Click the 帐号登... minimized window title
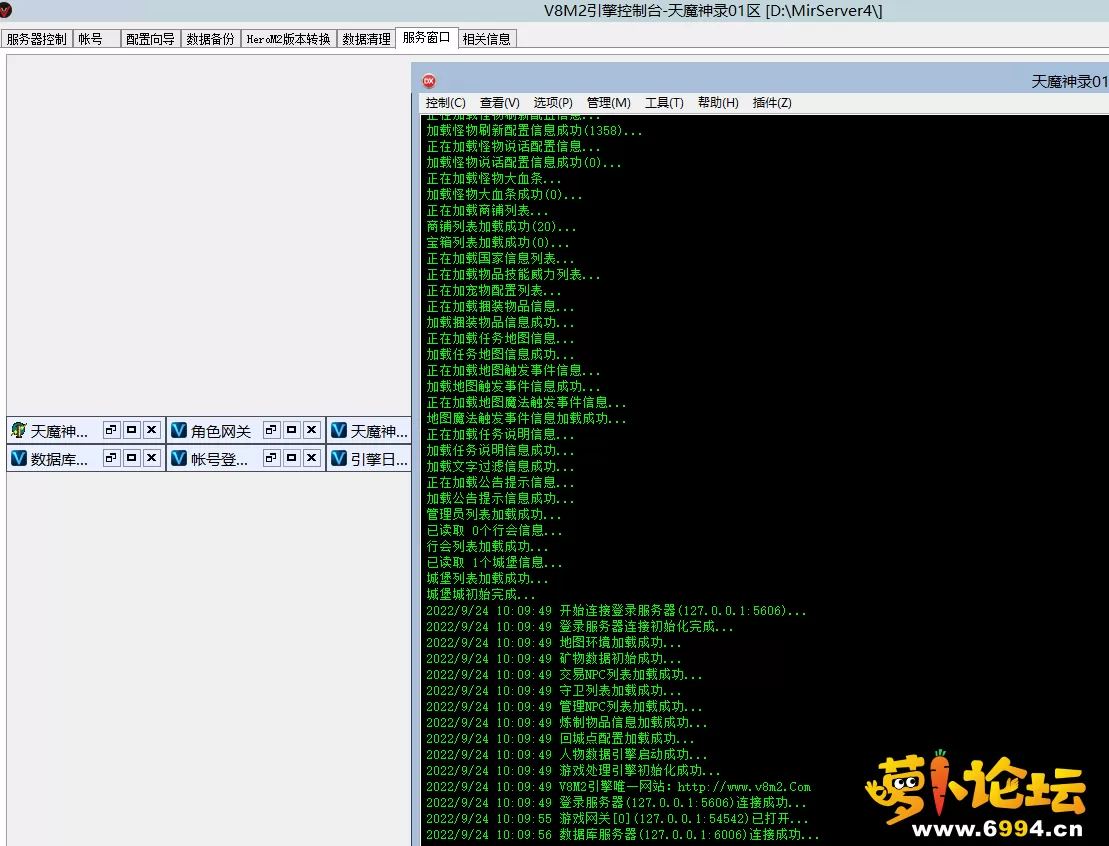 coord(219,459)
